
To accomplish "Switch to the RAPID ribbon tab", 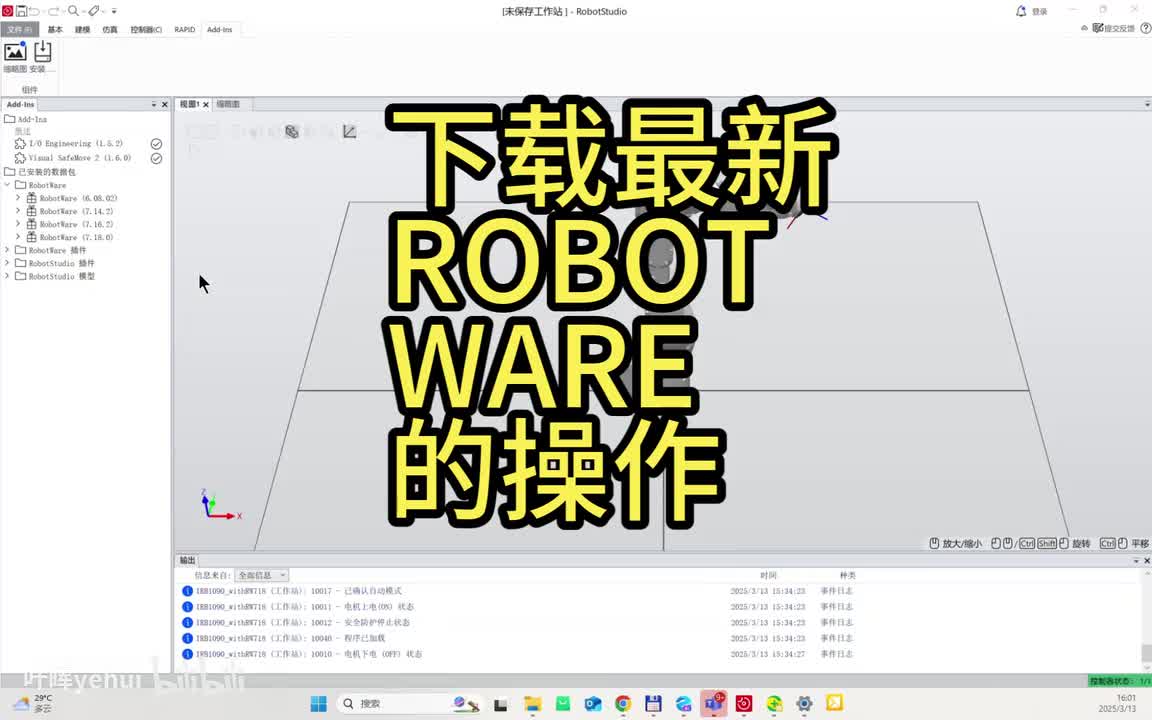I will 184,29.
